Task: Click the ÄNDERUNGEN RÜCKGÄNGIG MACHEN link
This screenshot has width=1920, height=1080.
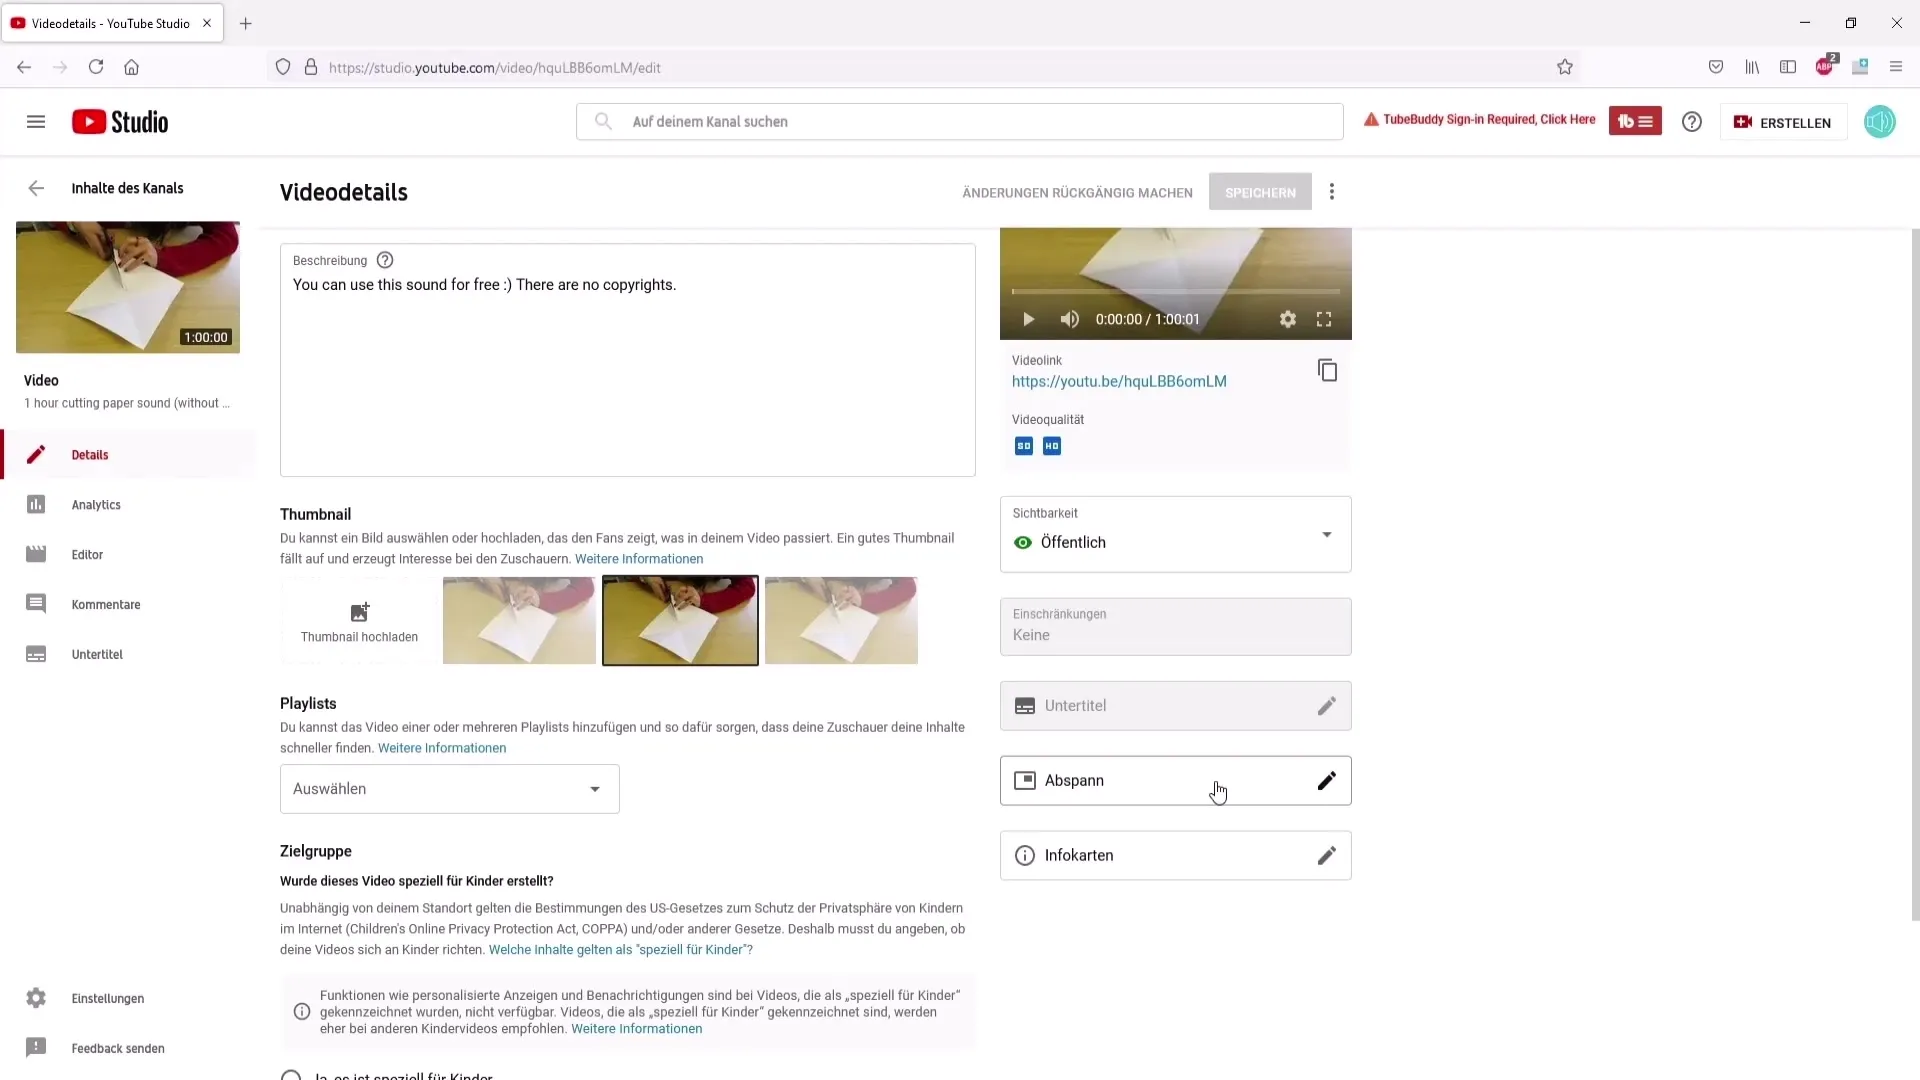Action: [x=1077, y=191]
